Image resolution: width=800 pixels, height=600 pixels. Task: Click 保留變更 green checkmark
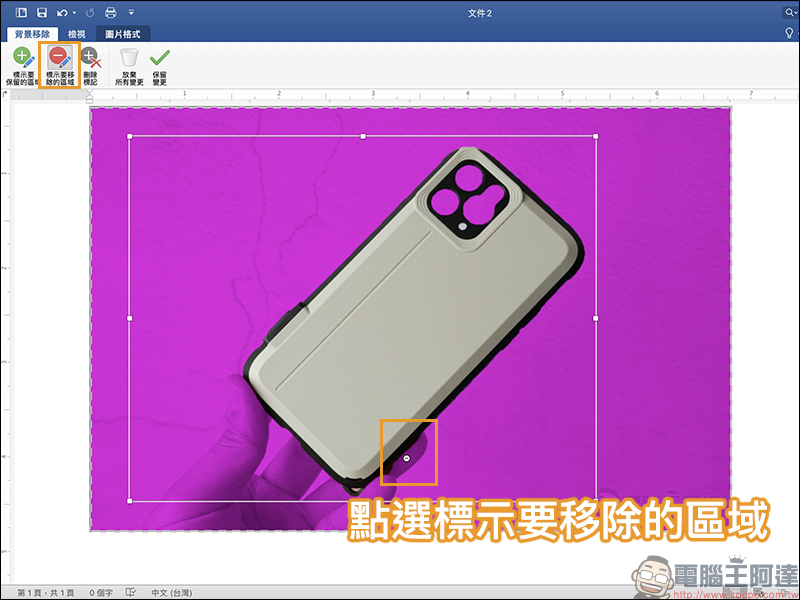160,66
